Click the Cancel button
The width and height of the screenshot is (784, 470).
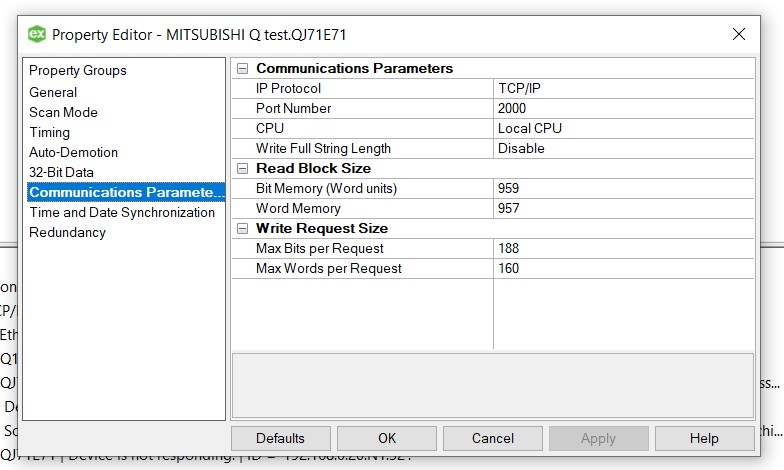coord(492,438)
